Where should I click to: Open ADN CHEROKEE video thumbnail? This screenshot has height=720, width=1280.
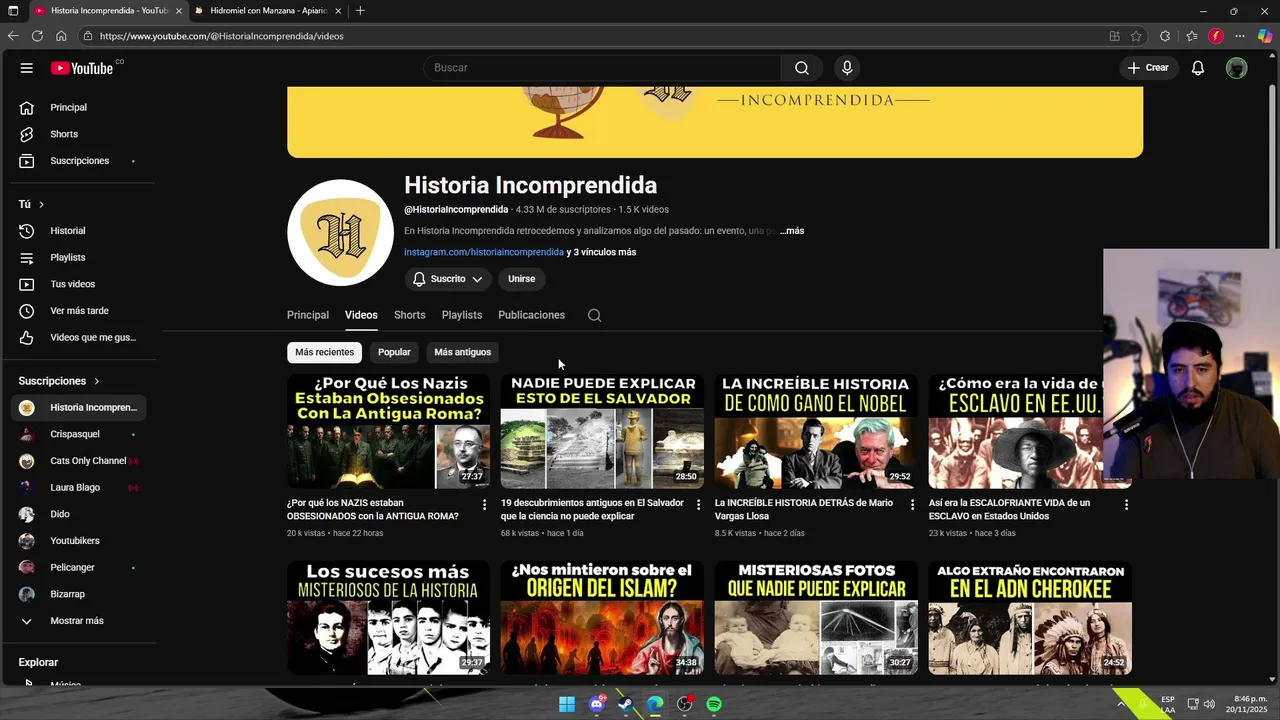(x=1030, y=618)
